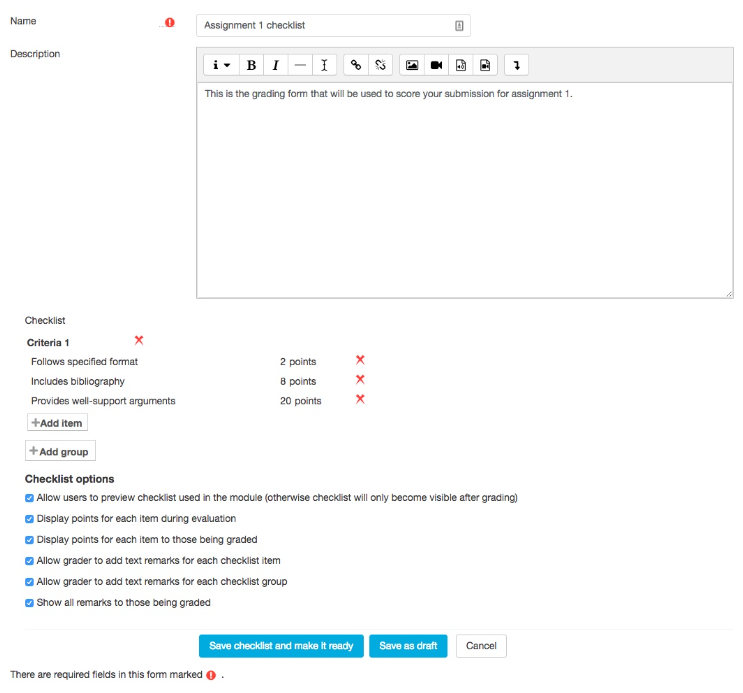
Task: Add a new item to Criteria 1
Action: coord(57,423)
